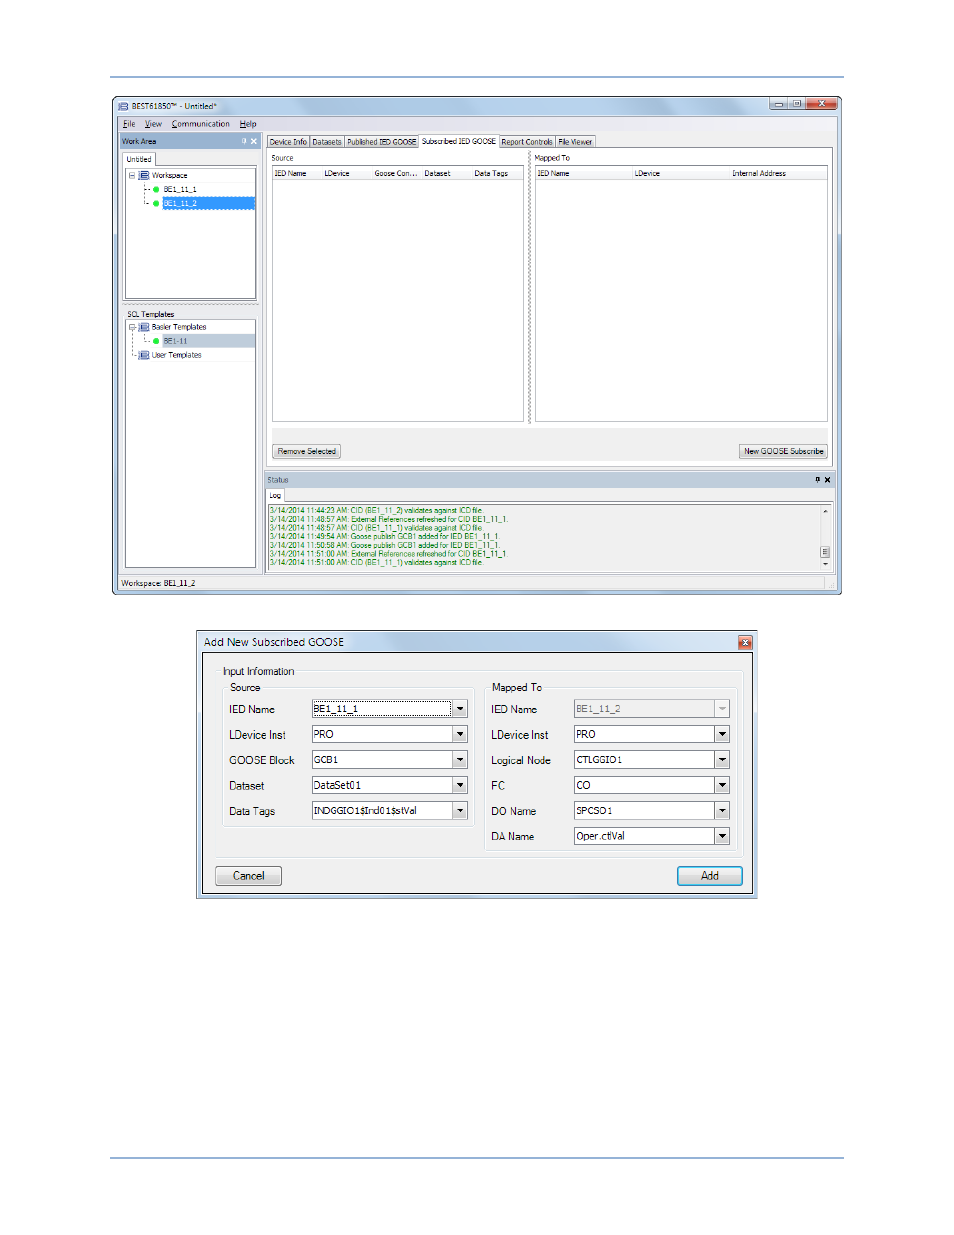Select BE1_11_1 in the Workspace tree
Image resolution: width=954 pixels, height=1235 pixels.
tap(180, 189)
